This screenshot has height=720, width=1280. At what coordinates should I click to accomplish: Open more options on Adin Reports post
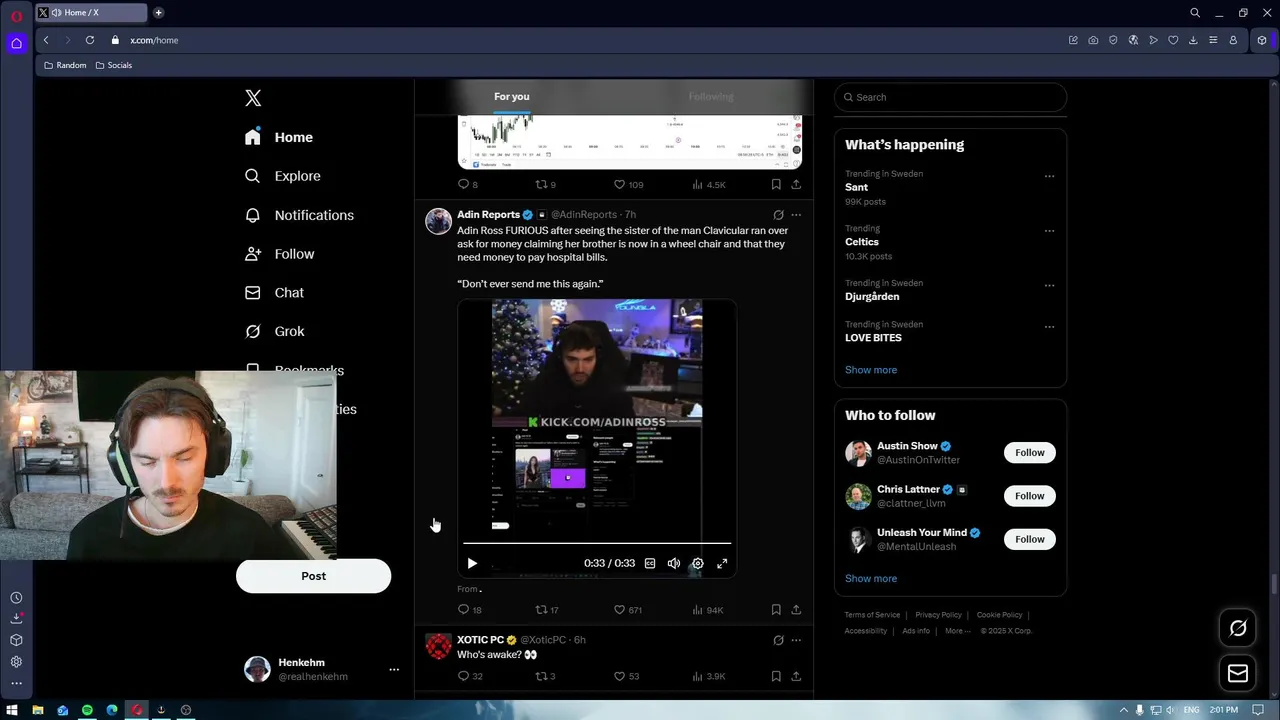click(796, 215)
